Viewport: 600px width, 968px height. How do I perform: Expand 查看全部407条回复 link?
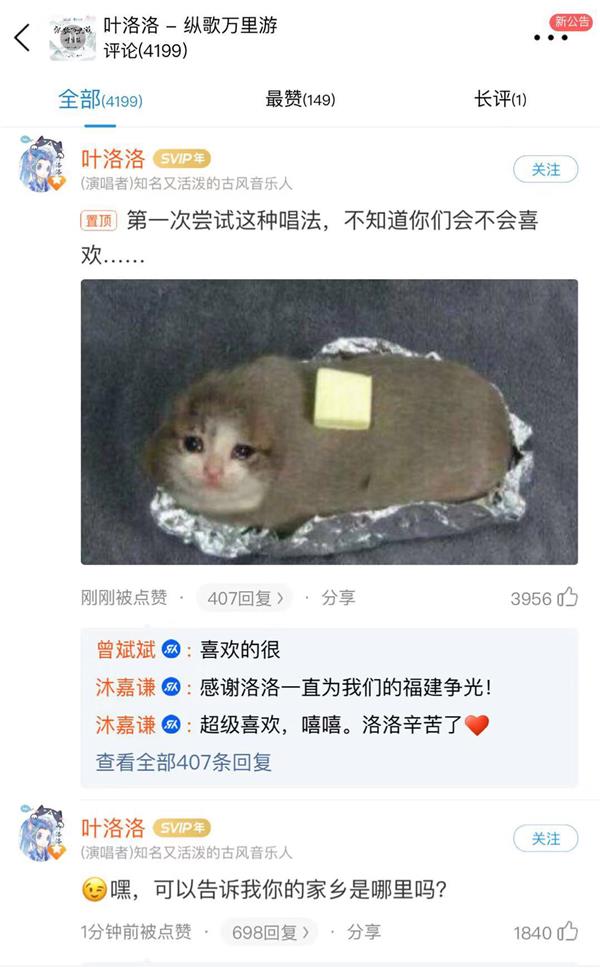coord(183,762)
